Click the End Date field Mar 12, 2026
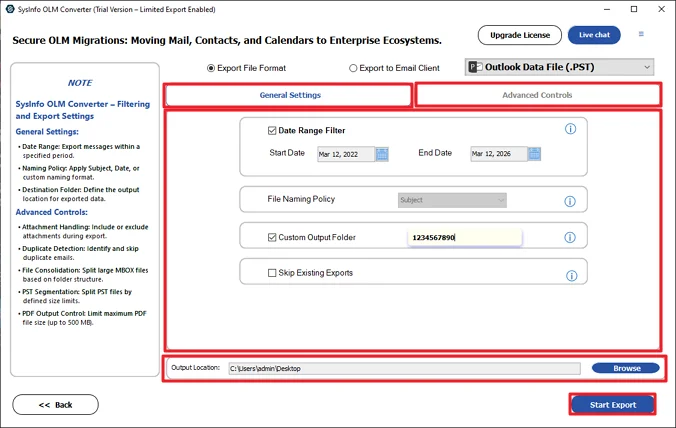 pyautogui.click(x=498, y=154)
